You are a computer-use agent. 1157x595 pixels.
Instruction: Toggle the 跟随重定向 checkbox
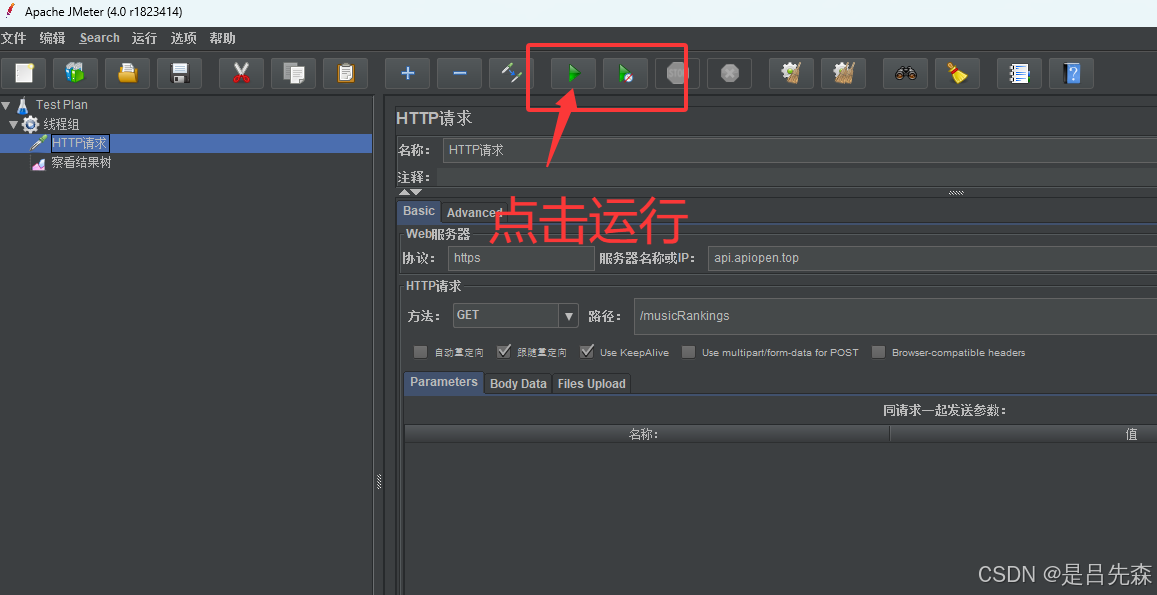(x=504, y=352)
